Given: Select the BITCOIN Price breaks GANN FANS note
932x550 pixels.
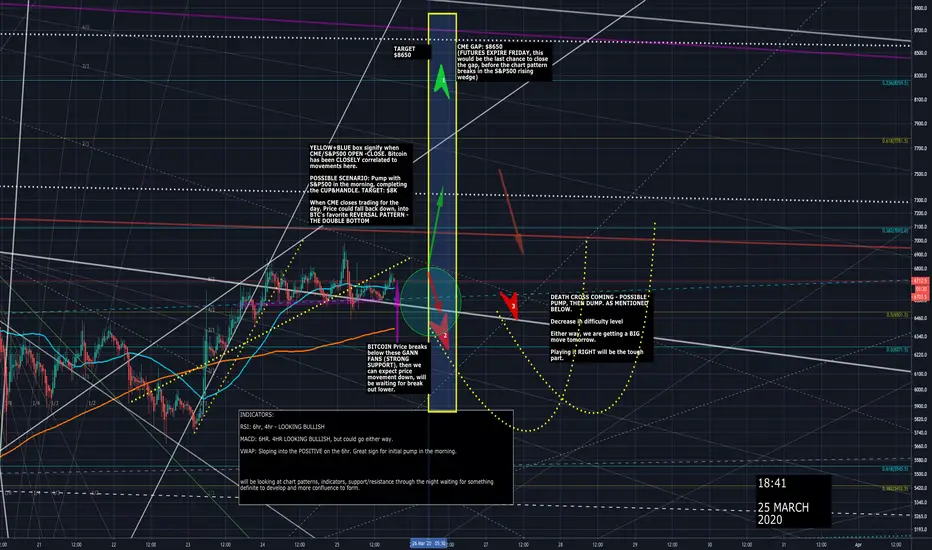Looking at the screenshot, I should pos(397,368).
